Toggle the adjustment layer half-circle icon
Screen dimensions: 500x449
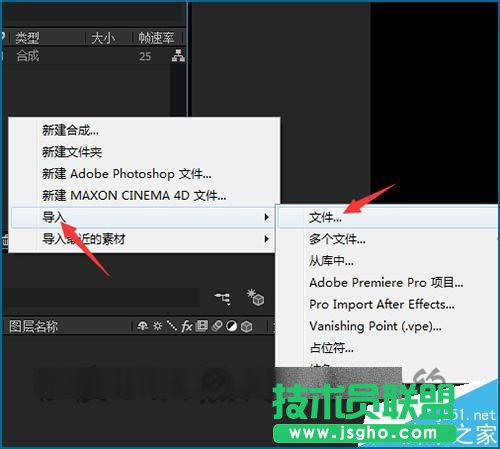231,326
